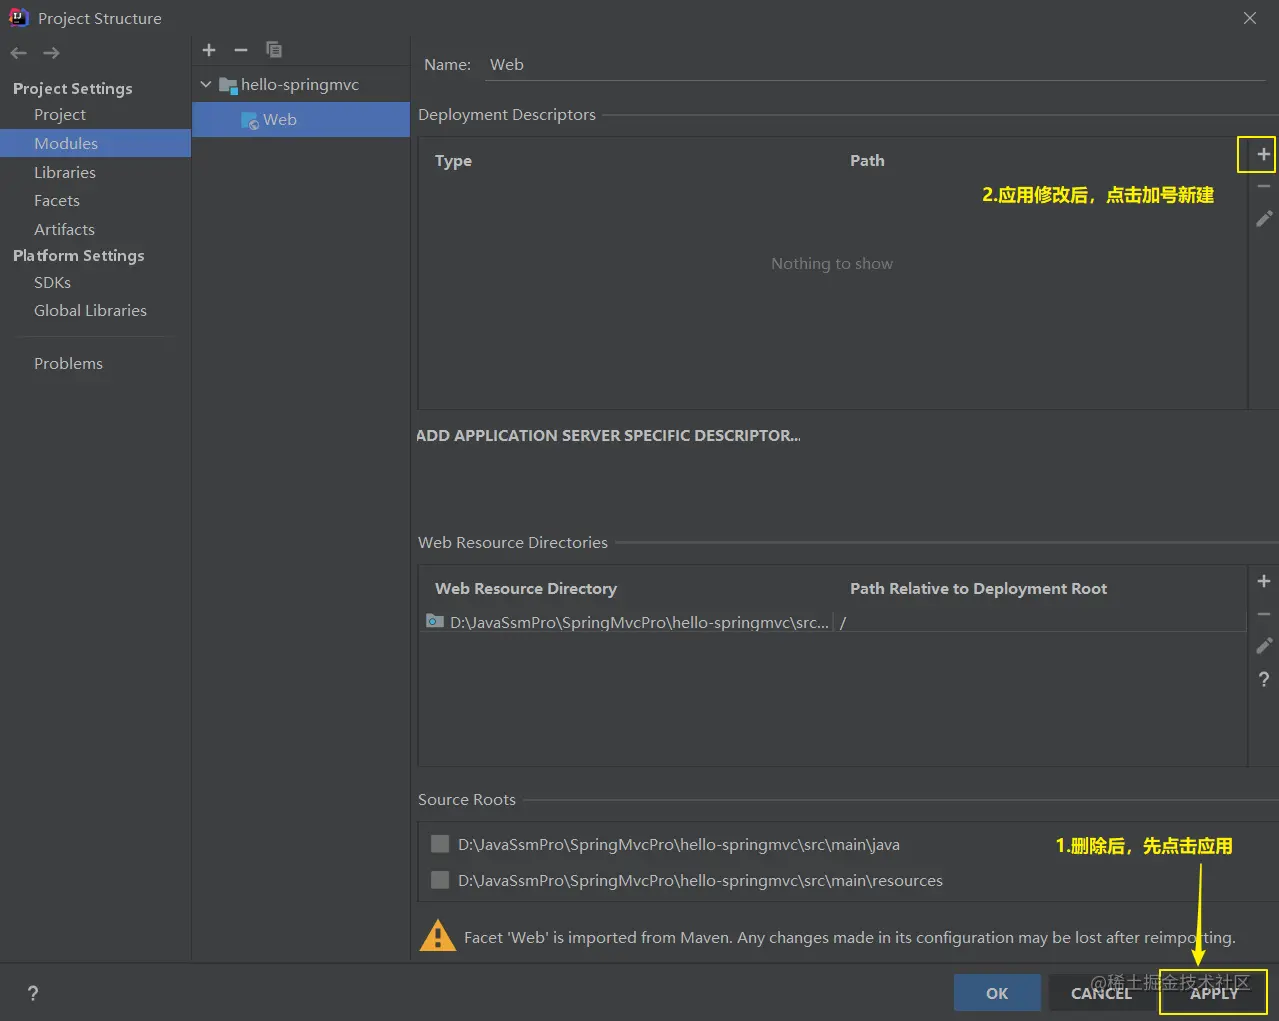Screen dimensions: 1279x1021
Task: Select the hello-springmvc module tree item
Action: 301,85
